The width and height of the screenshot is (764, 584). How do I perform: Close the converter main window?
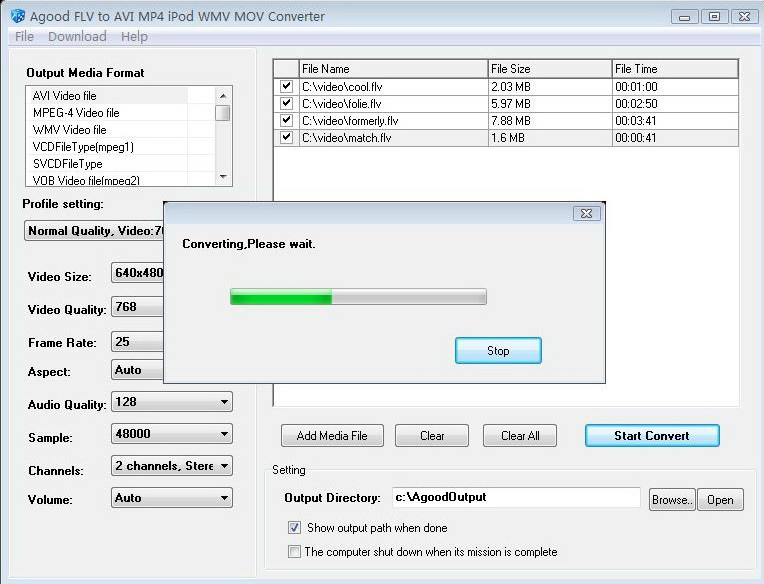pos(745,17)
